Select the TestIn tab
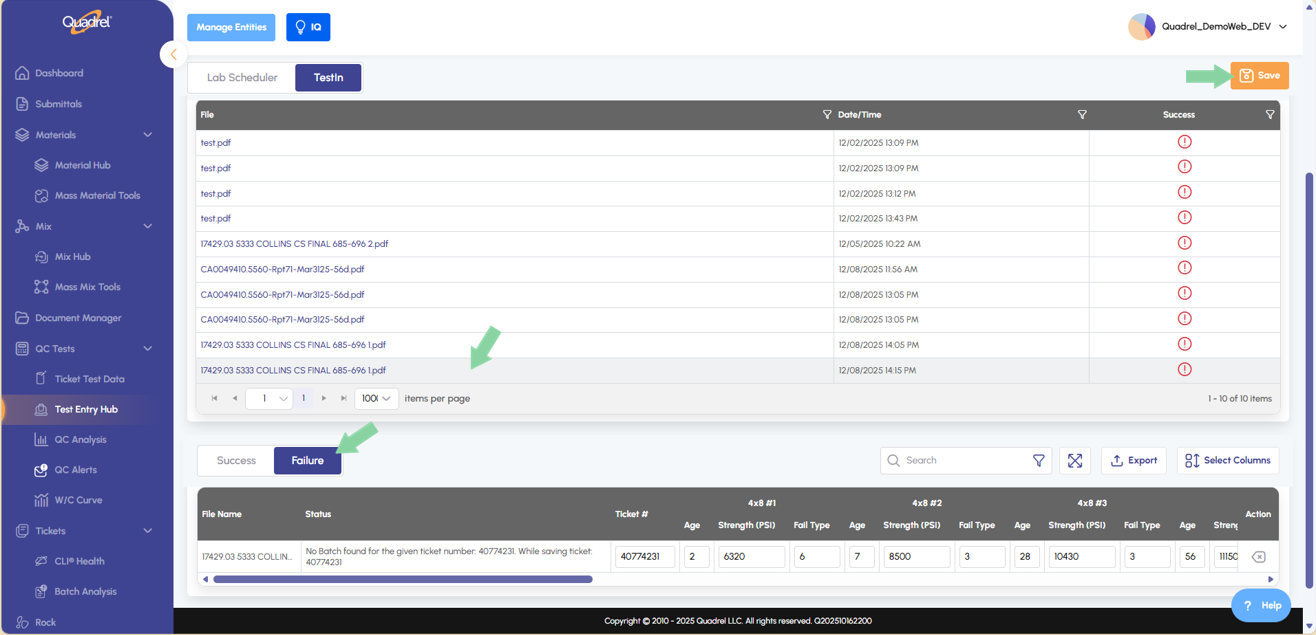The image size is (1316, 635). (328, 78)
